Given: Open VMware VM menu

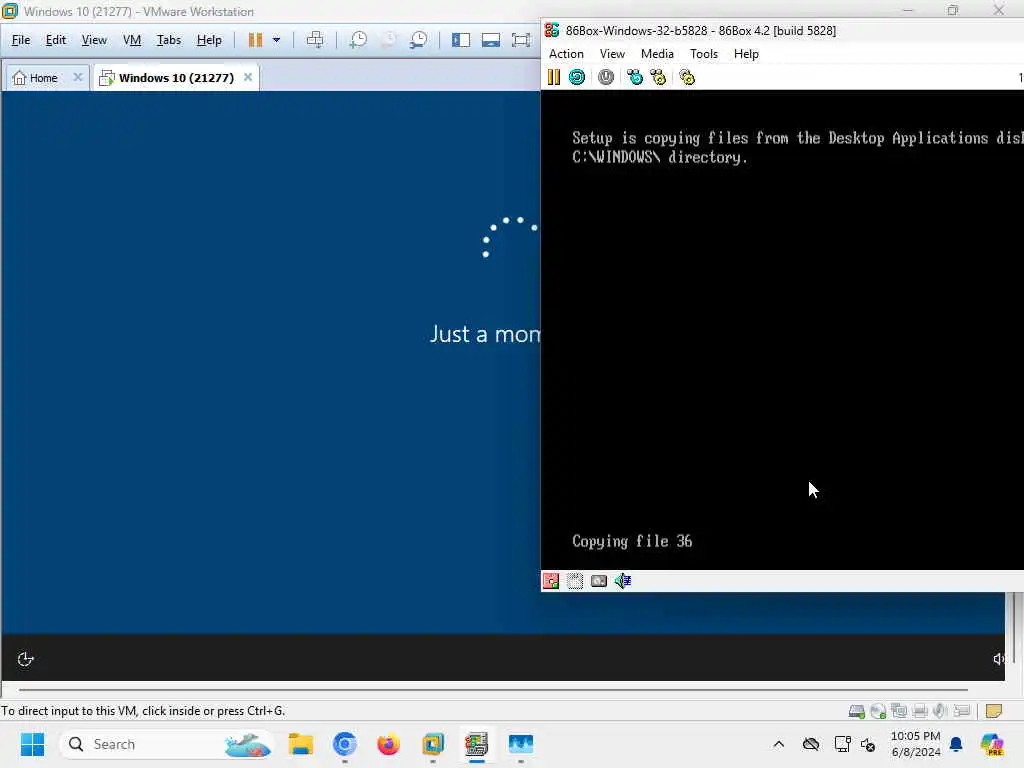Looking at the screenshot, I should click(132, 40).
